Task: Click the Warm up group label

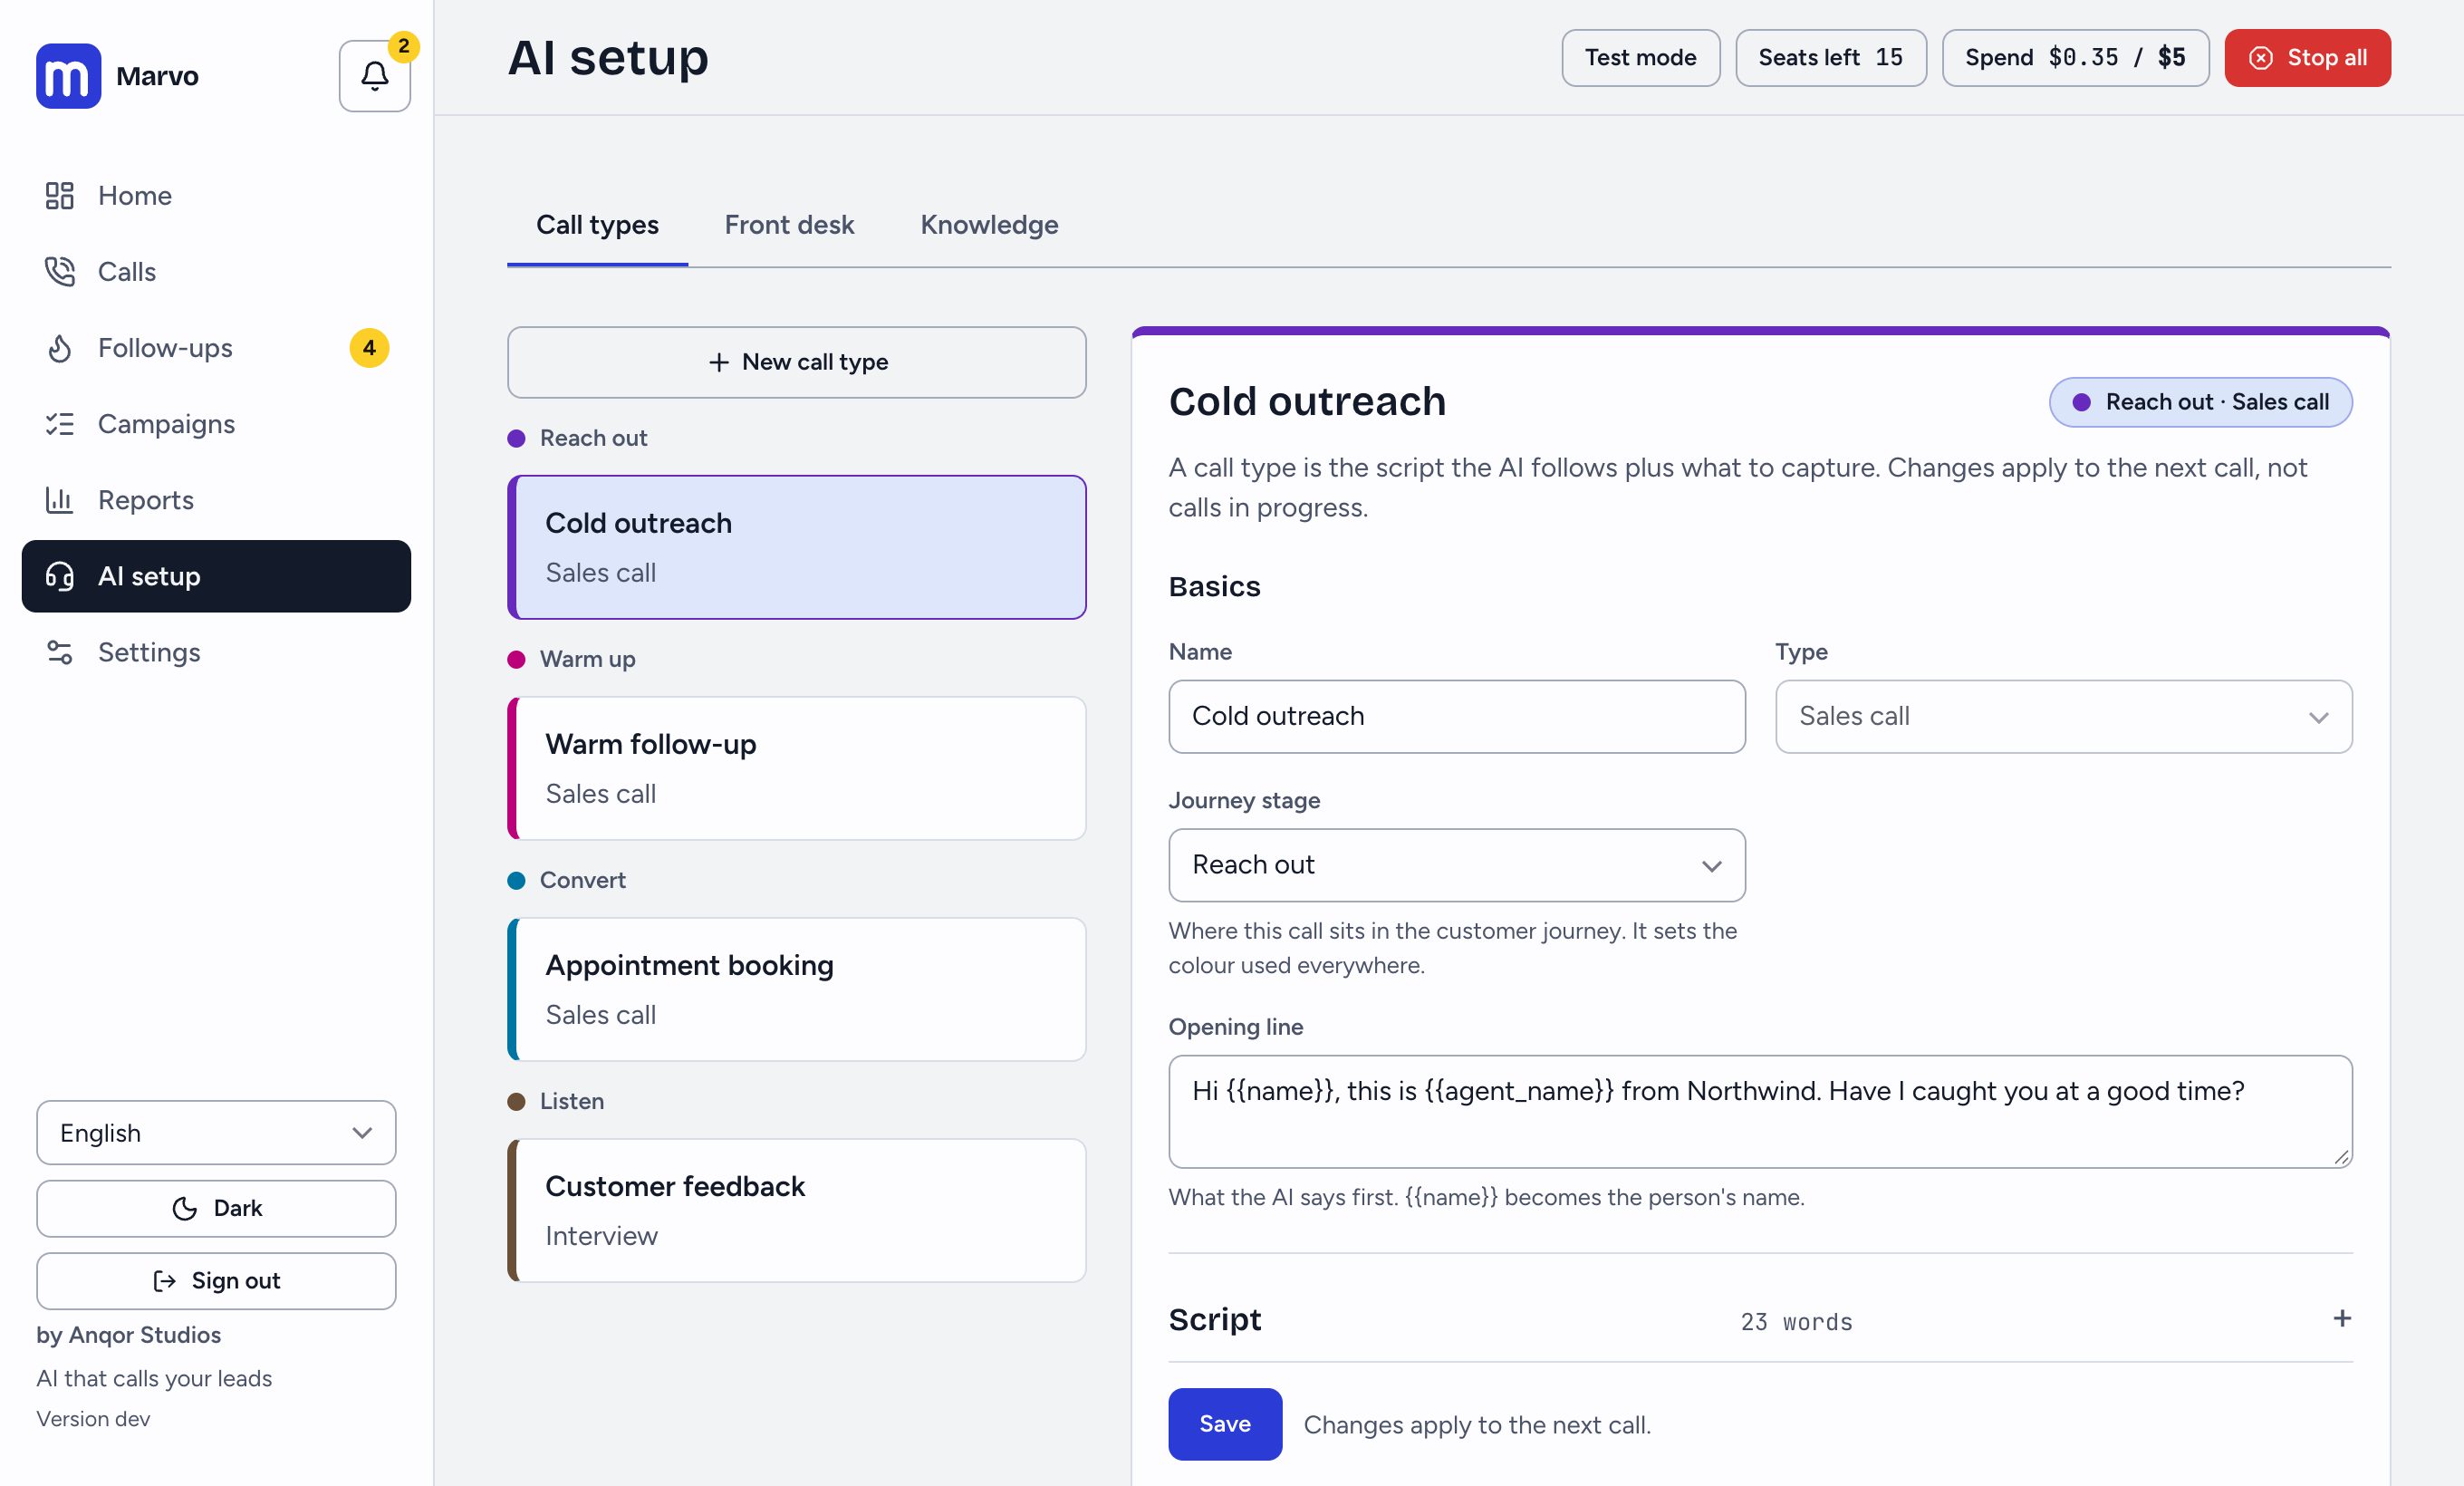Action: pyautogui.click(x=587, y=659)
